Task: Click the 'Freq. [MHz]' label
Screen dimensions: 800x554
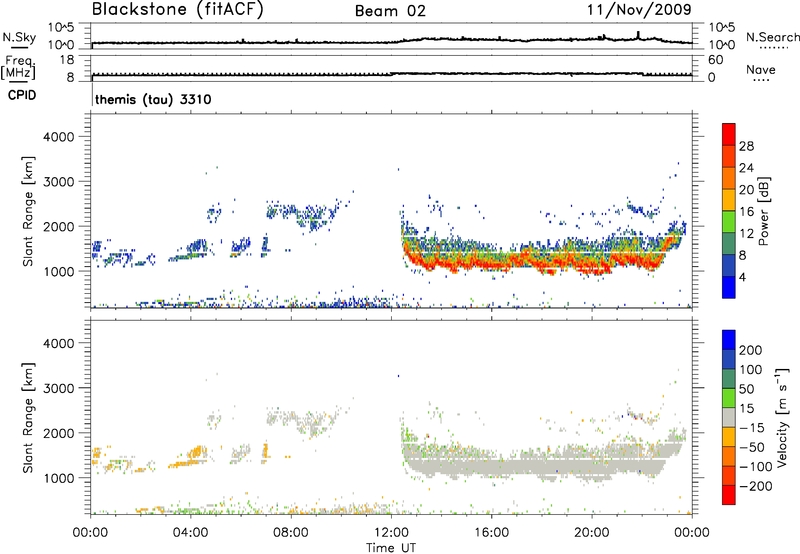Action: (20, 67)
